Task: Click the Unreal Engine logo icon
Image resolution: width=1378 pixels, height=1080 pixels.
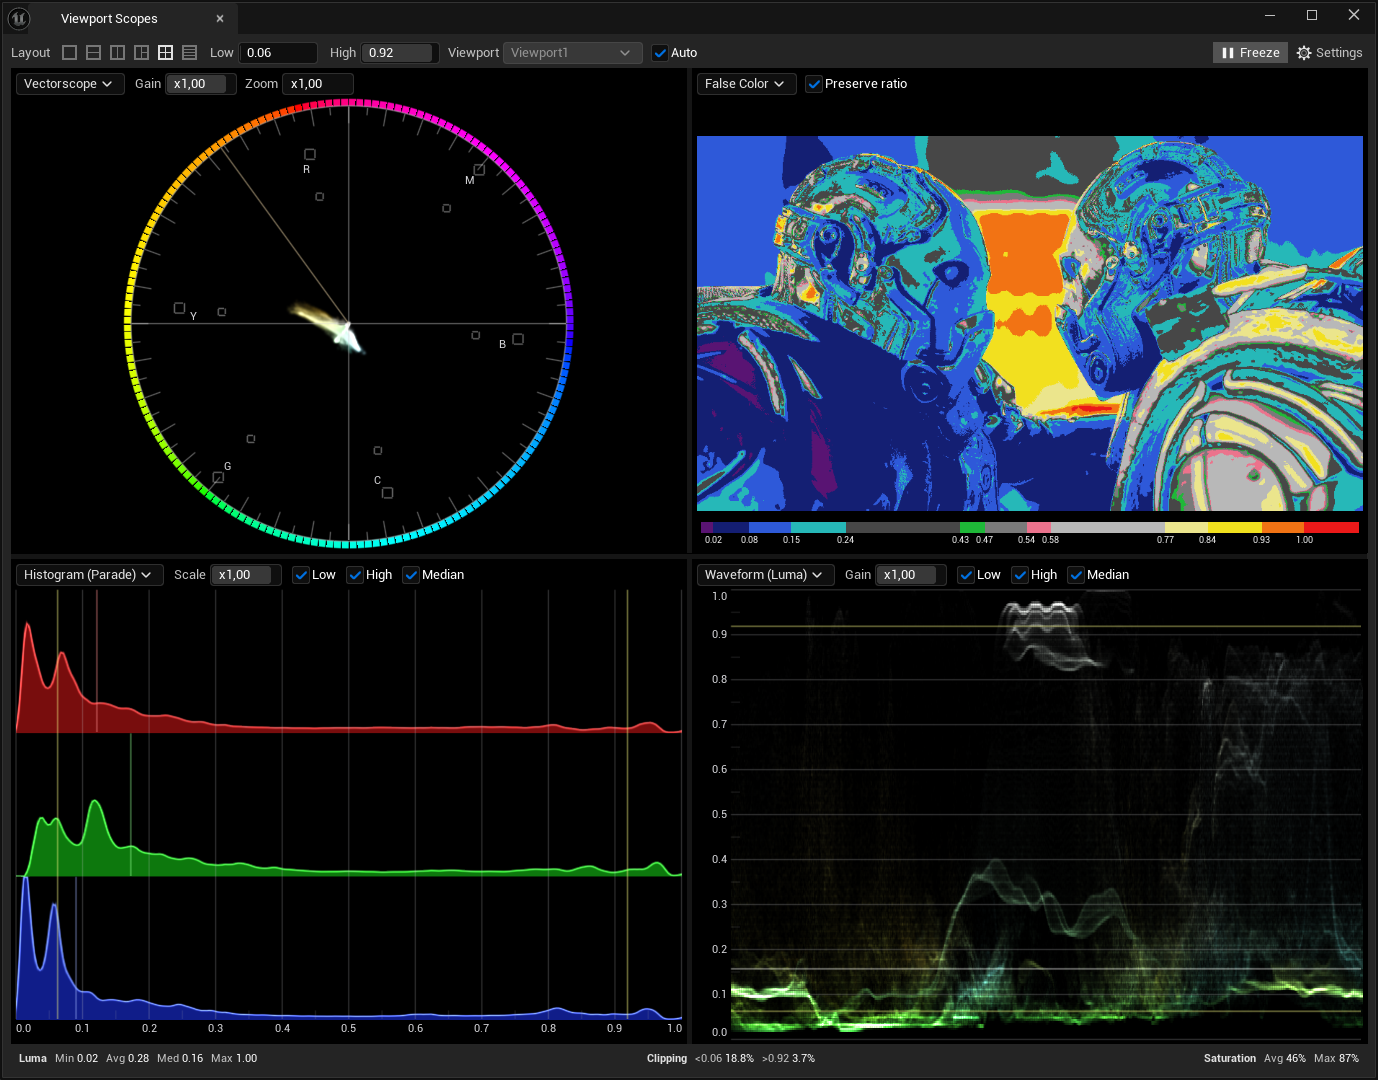Action: click(x=19, y=18)
